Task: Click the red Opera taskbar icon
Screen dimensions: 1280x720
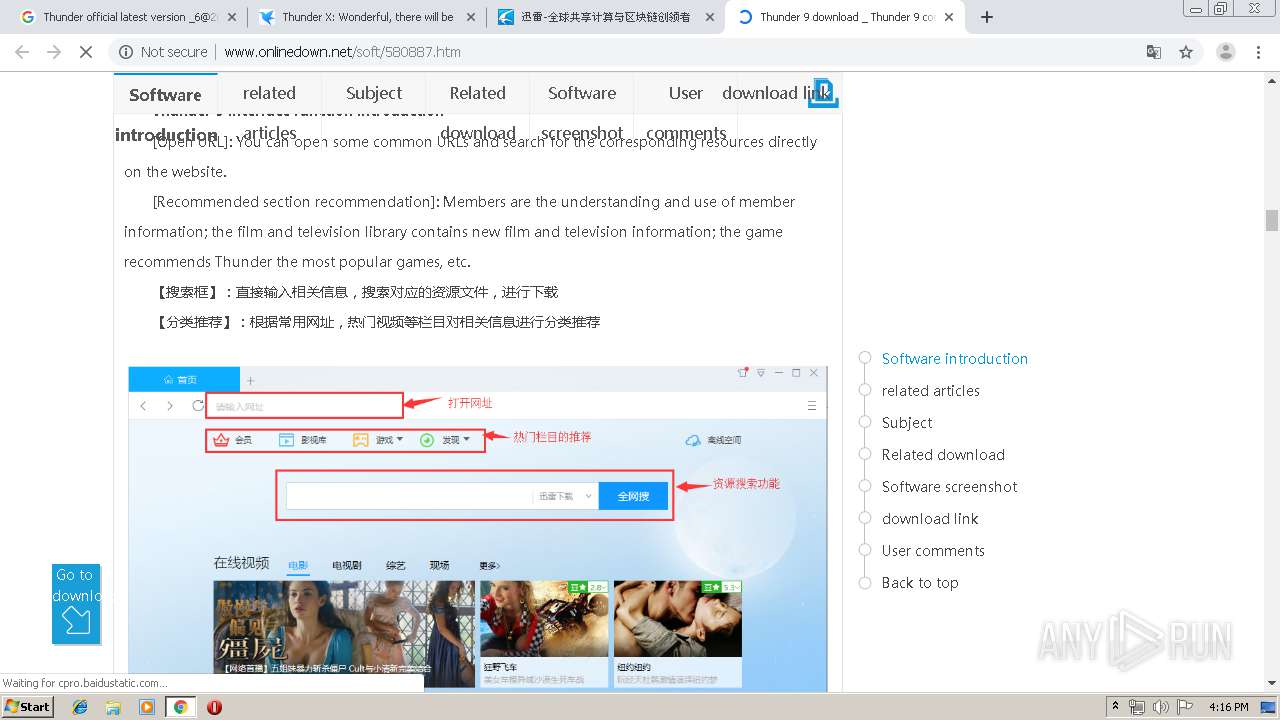Action: click(214, 707)
